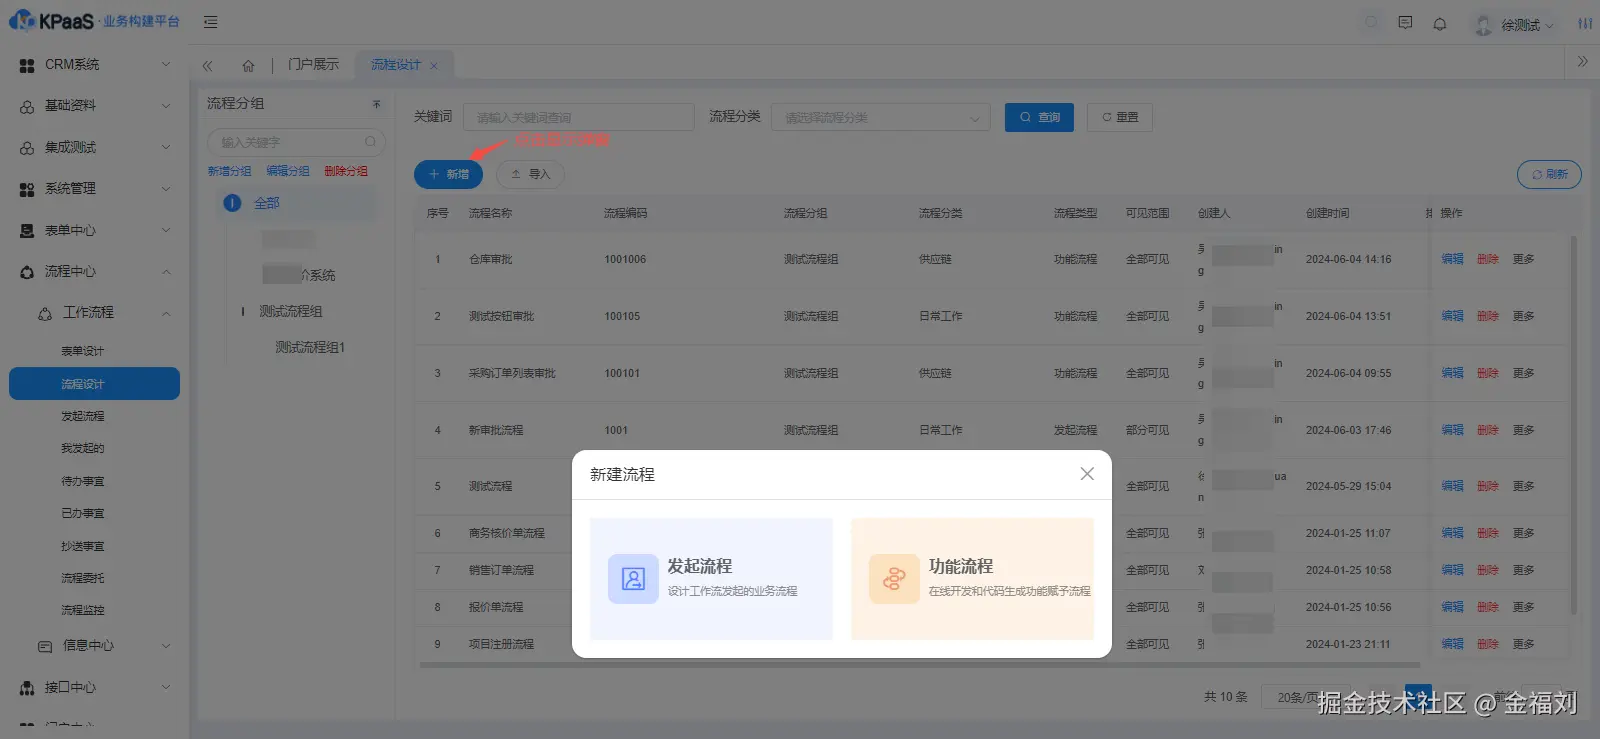The height and width of the screenshot is (739, 1600).
Task: Collapse the 工作流程 submenu
Action: pyautogui.click(x=95, y=313)
